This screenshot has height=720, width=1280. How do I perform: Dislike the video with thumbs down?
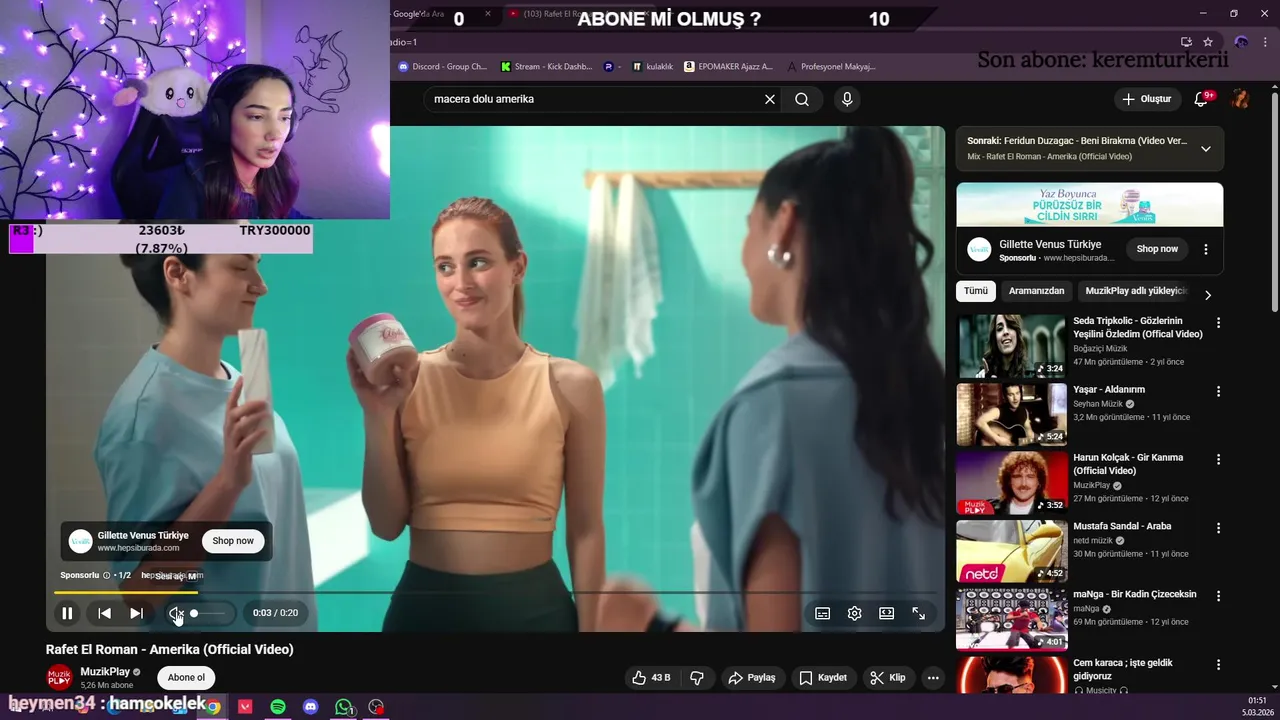tap(697, 678)
